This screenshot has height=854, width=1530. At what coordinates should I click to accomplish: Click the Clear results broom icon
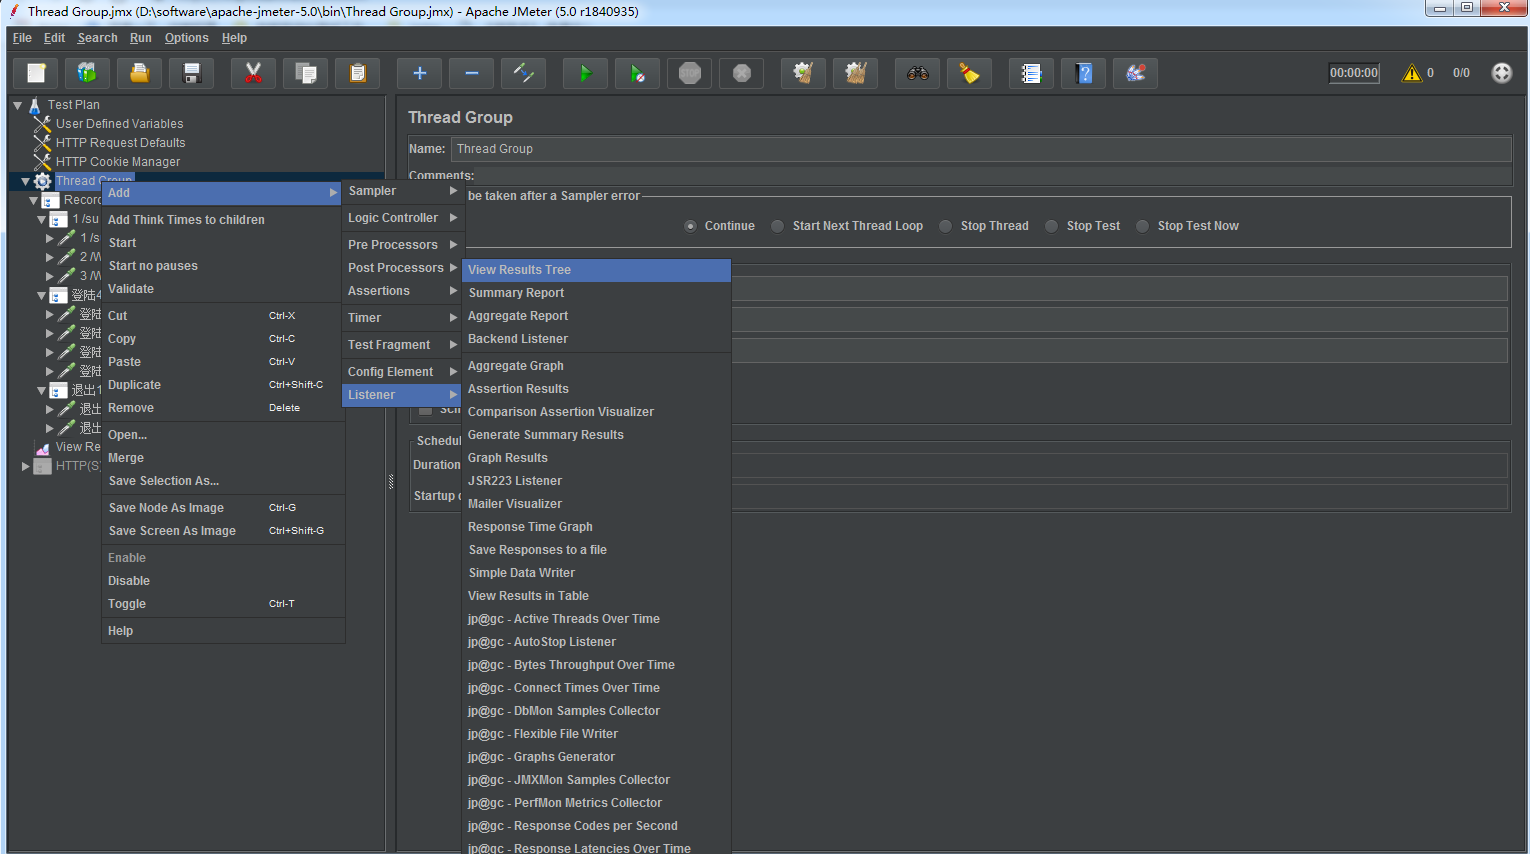pyautogui.click(x=803, y=73)
